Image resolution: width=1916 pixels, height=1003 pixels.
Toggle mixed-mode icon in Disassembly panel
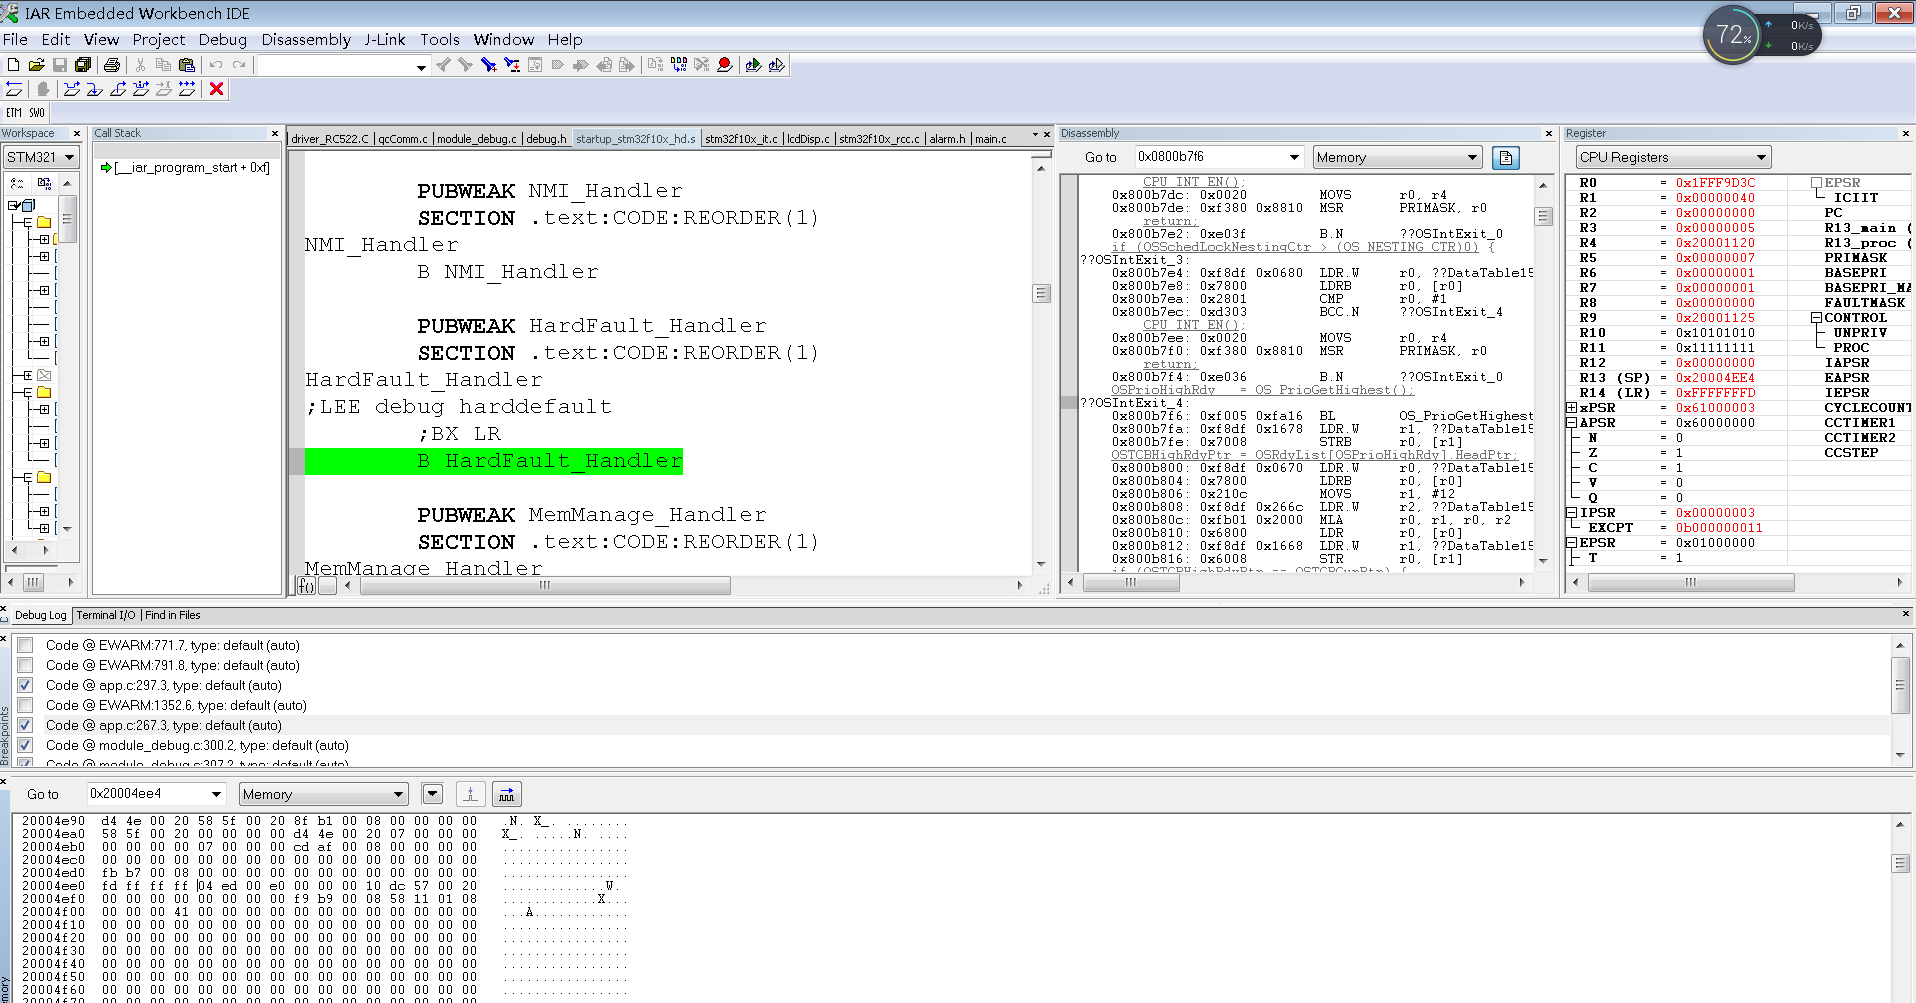click(1506, 157)
